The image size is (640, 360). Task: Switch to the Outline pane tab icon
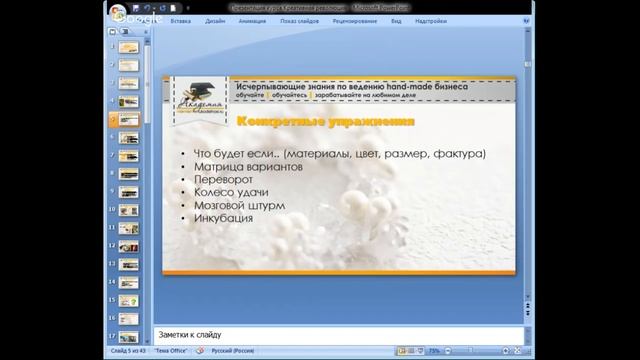click(x=125, y=31)
